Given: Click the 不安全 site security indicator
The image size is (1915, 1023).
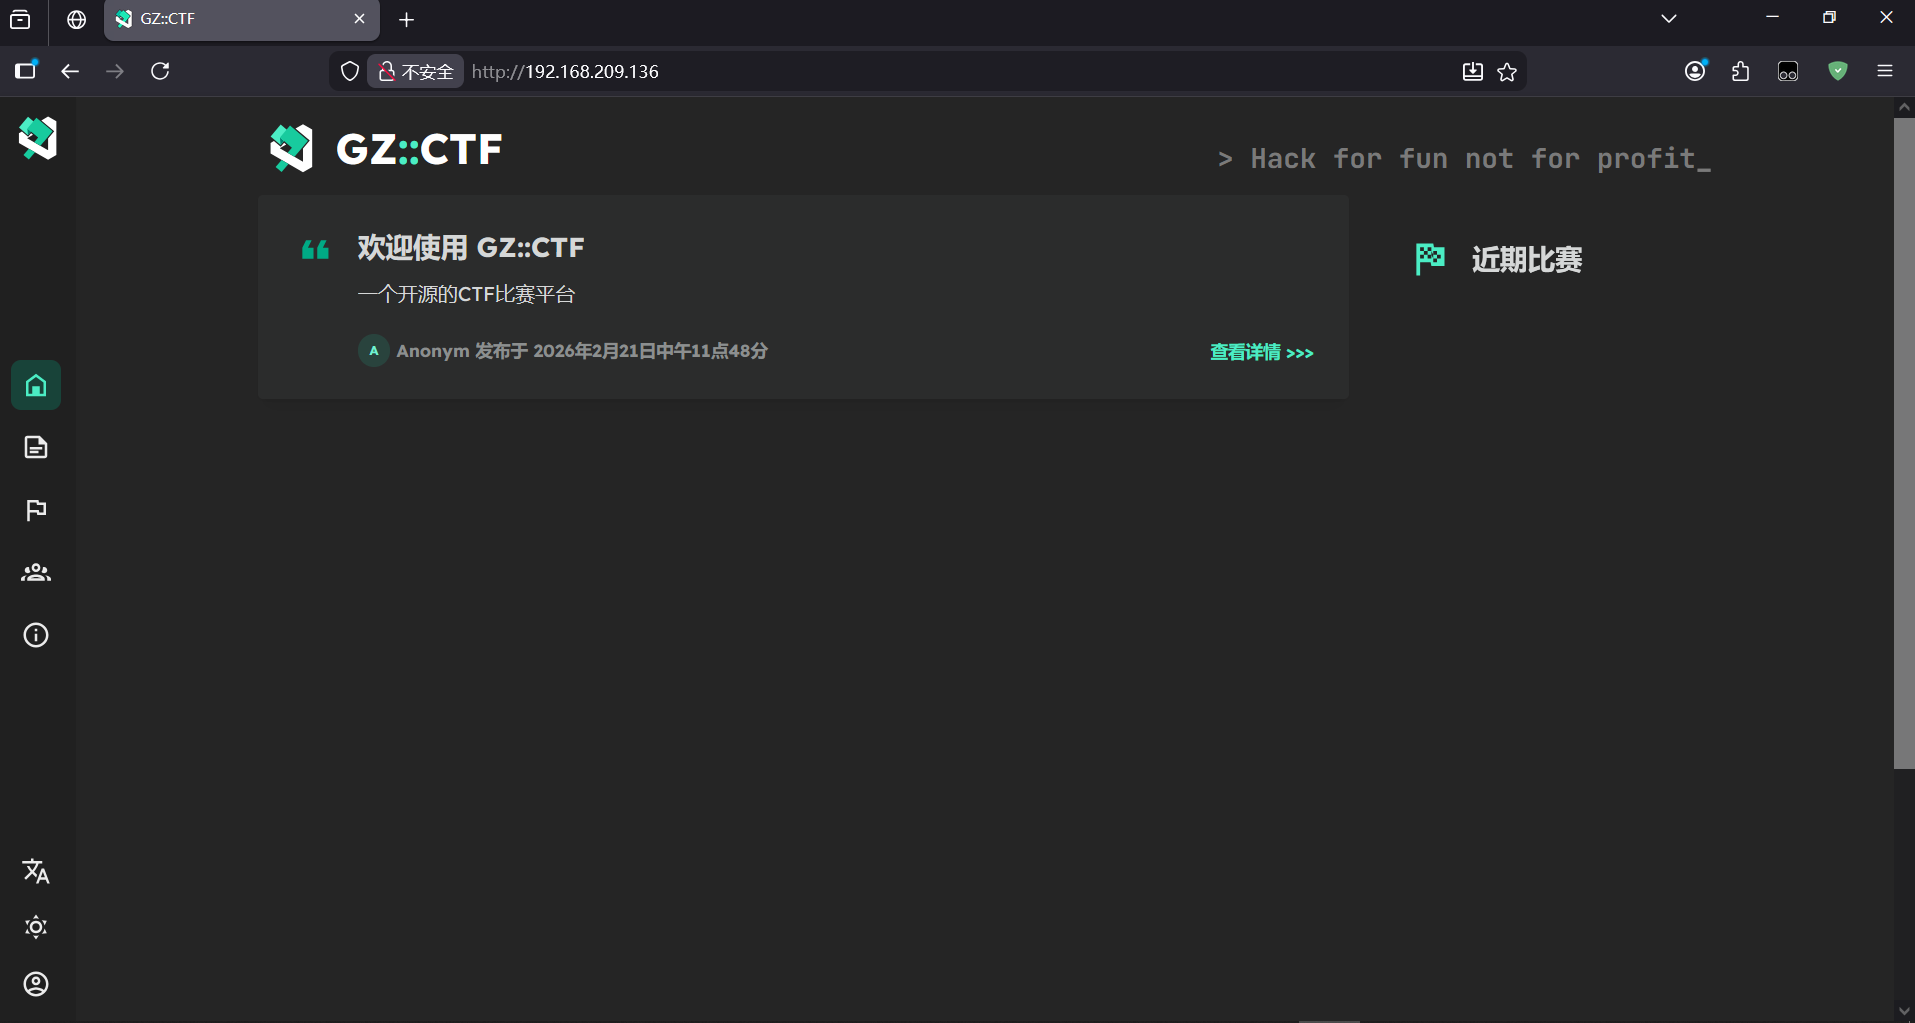Looking at the screenshot, I should [416, 72].
